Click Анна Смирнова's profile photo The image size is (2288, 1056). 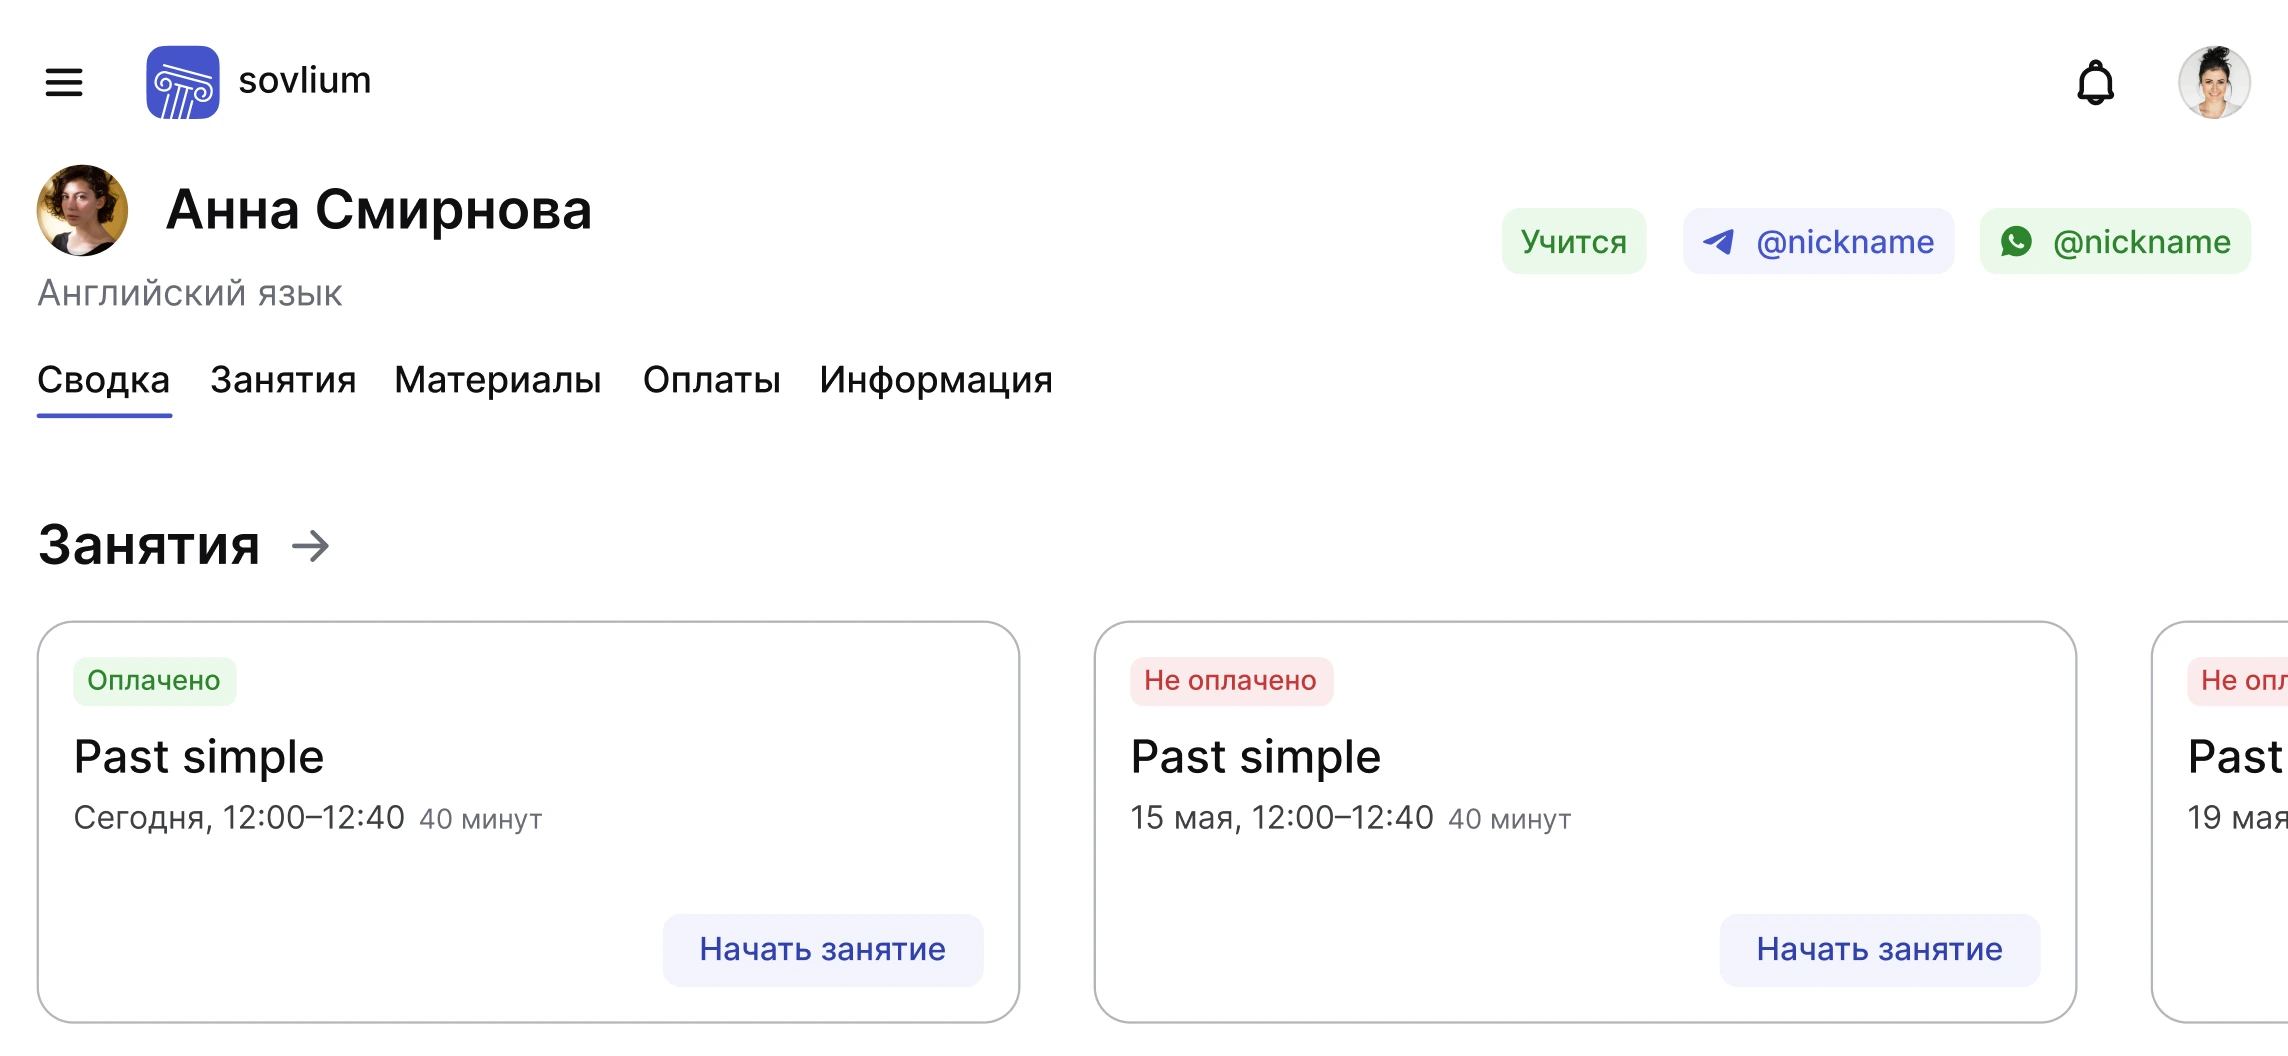click(82, 210)
